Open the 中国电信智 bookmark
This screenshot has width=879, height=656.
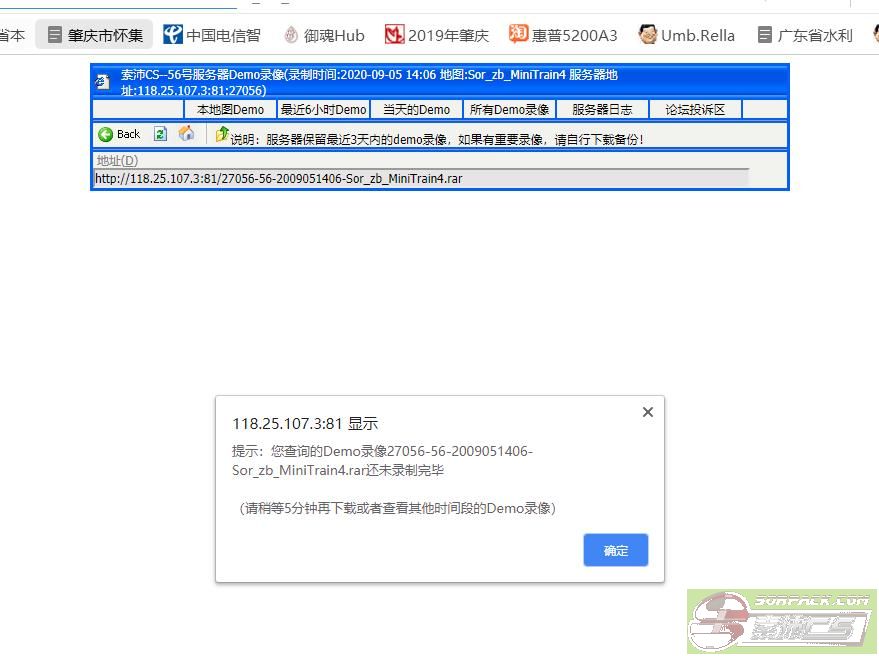(x=212, y=35)
